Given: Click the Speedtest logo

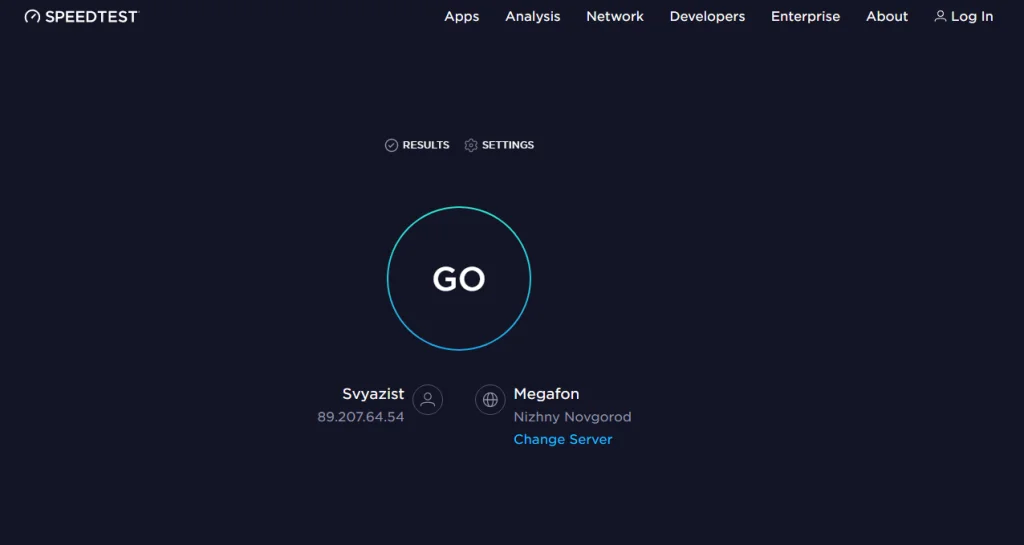Looking at the screenshot, I should (82, 16).
